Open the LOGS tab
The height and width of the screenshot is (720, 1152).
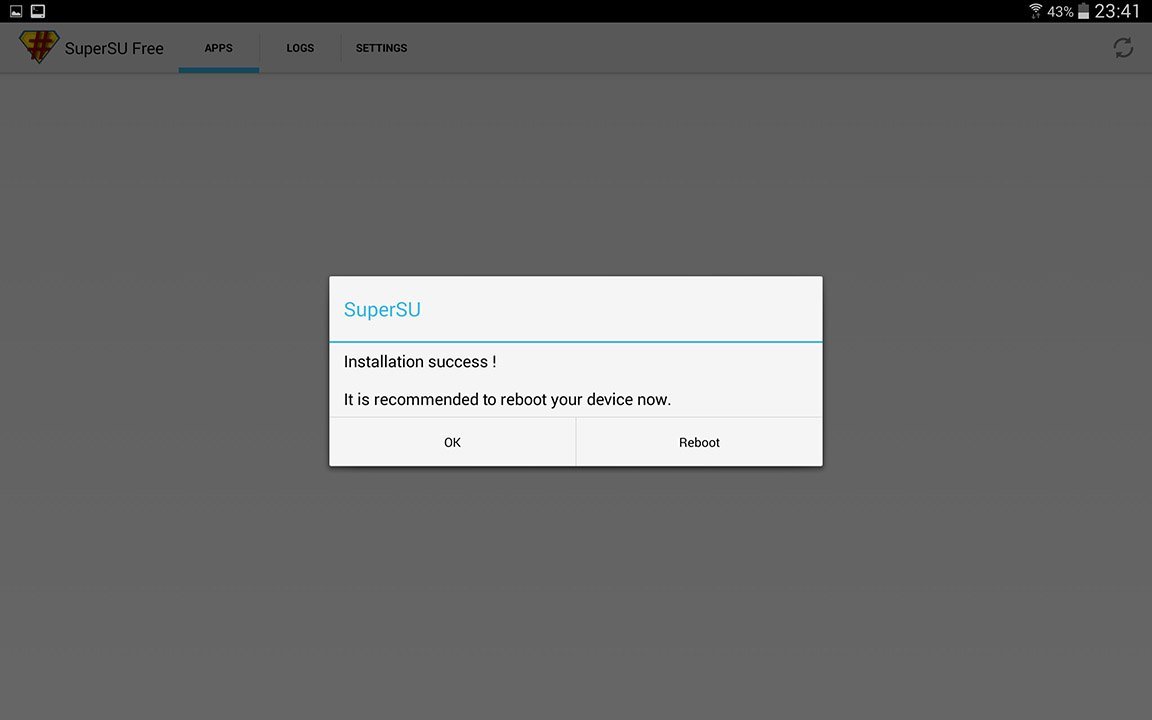click(299, 47)
